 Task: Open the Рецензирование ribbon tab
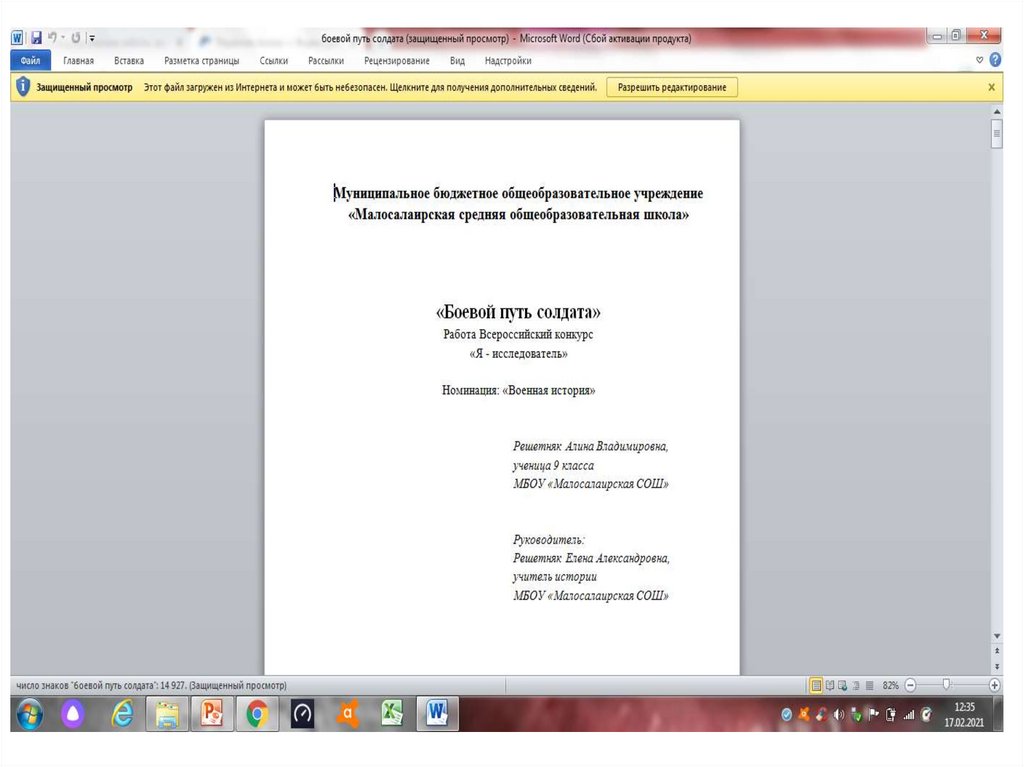point(396,61)
